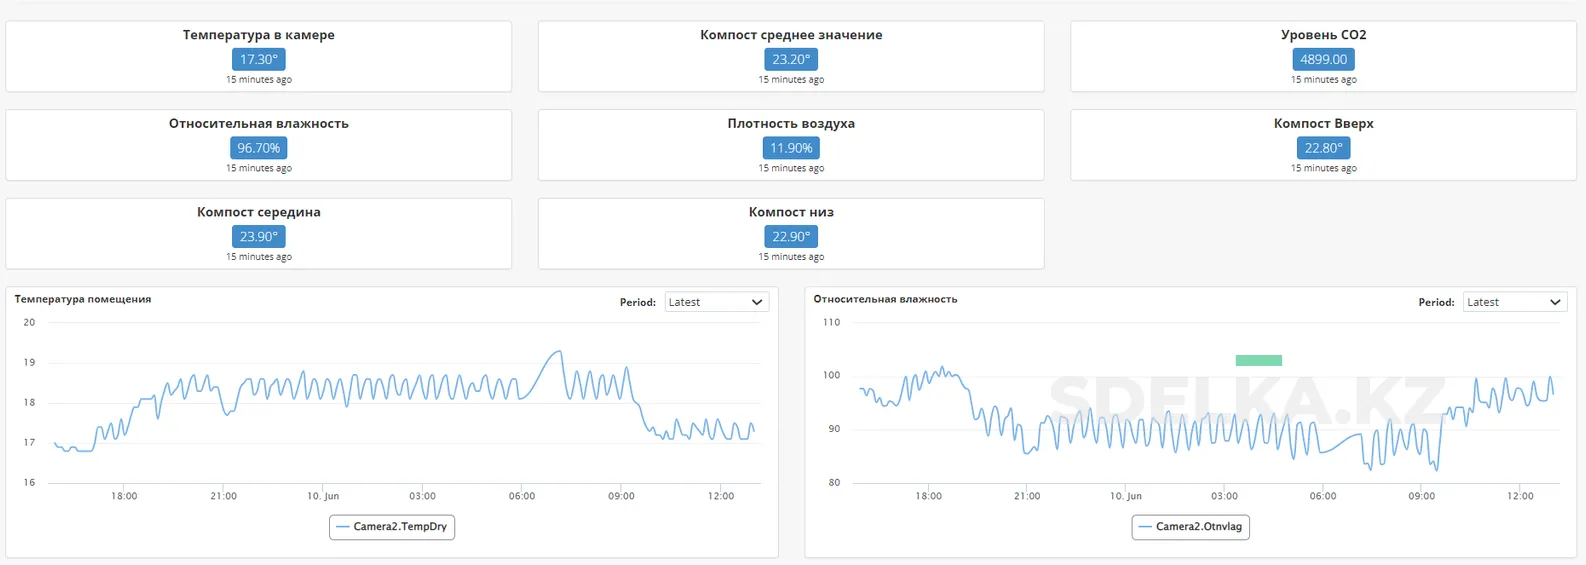Screen dimensions: 1586x565
Task: Select the humidity chart title Относительная влажность
Action: coord(885,299)
